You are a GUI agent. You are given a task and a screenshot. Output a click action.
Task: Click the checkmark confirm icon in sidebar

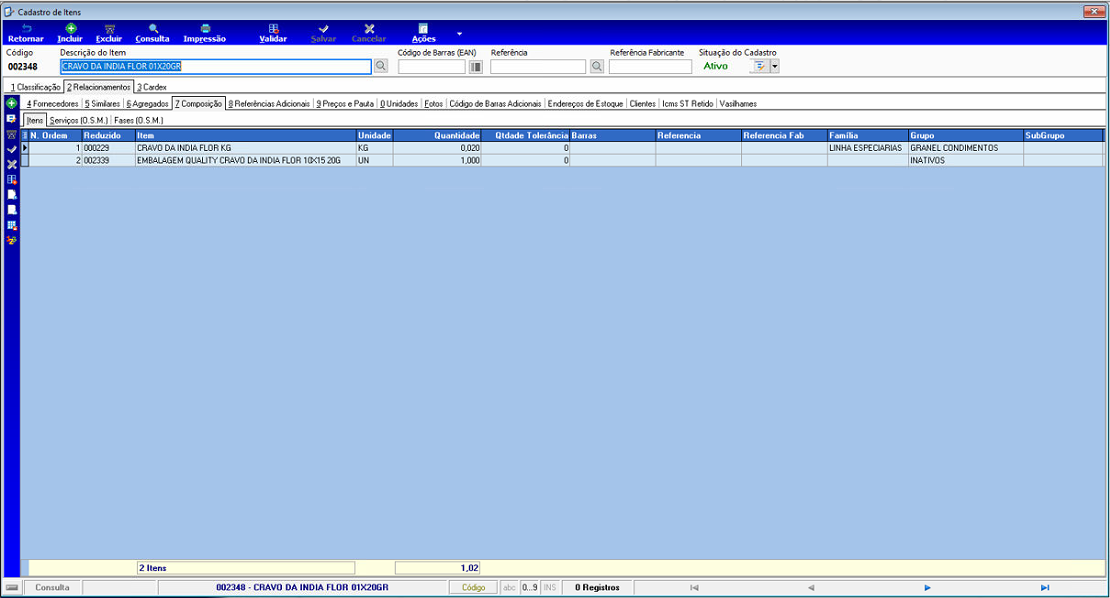11,149
